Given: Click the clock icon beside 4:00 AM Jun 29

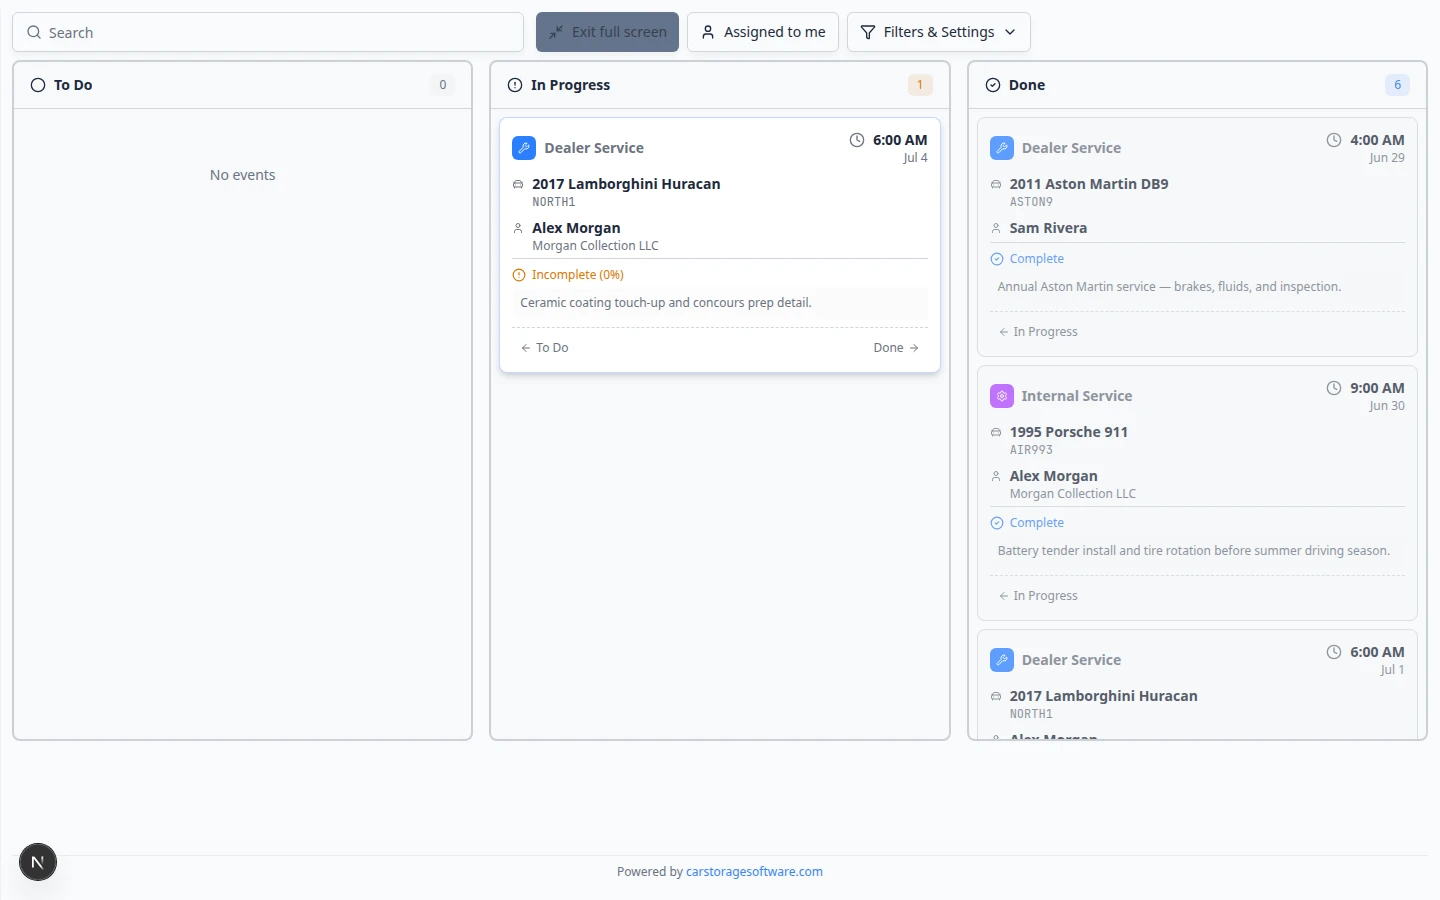Looking at the screenshot, I should pyautogui.click(x=1334, y=140).
